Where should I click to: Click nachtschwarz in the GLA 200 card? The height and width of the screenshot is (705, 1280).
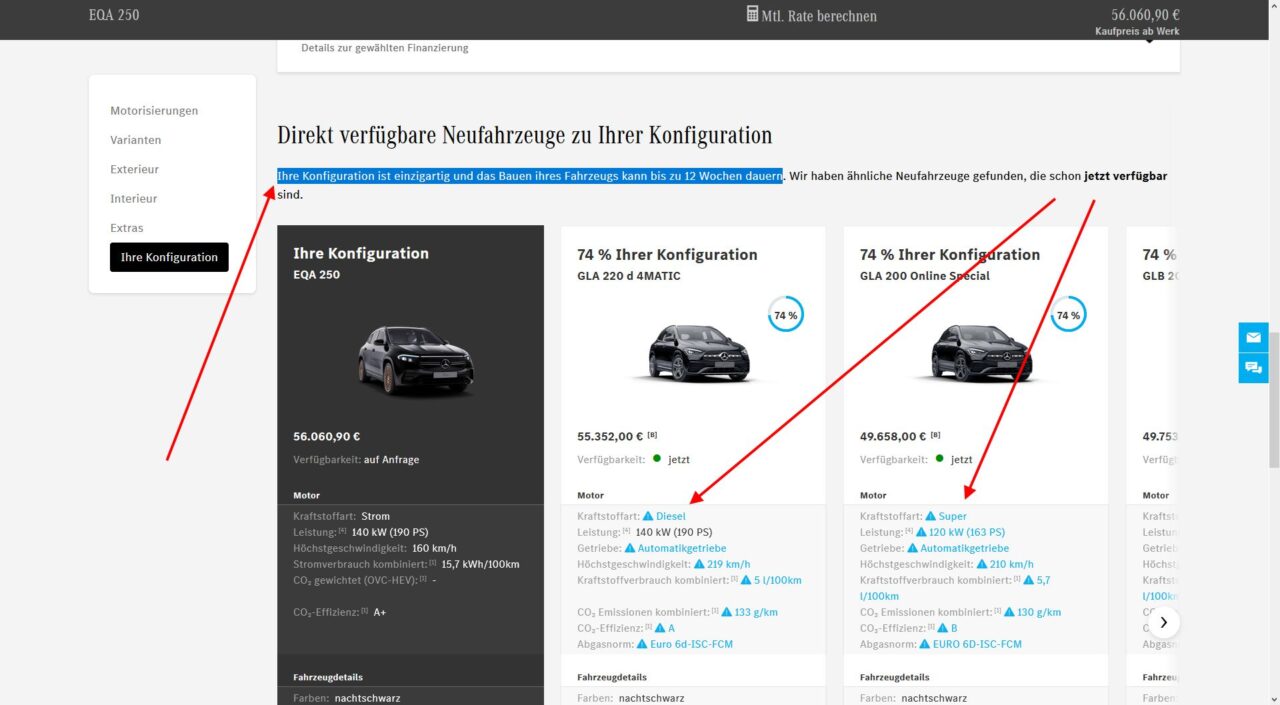click(934, 698)
